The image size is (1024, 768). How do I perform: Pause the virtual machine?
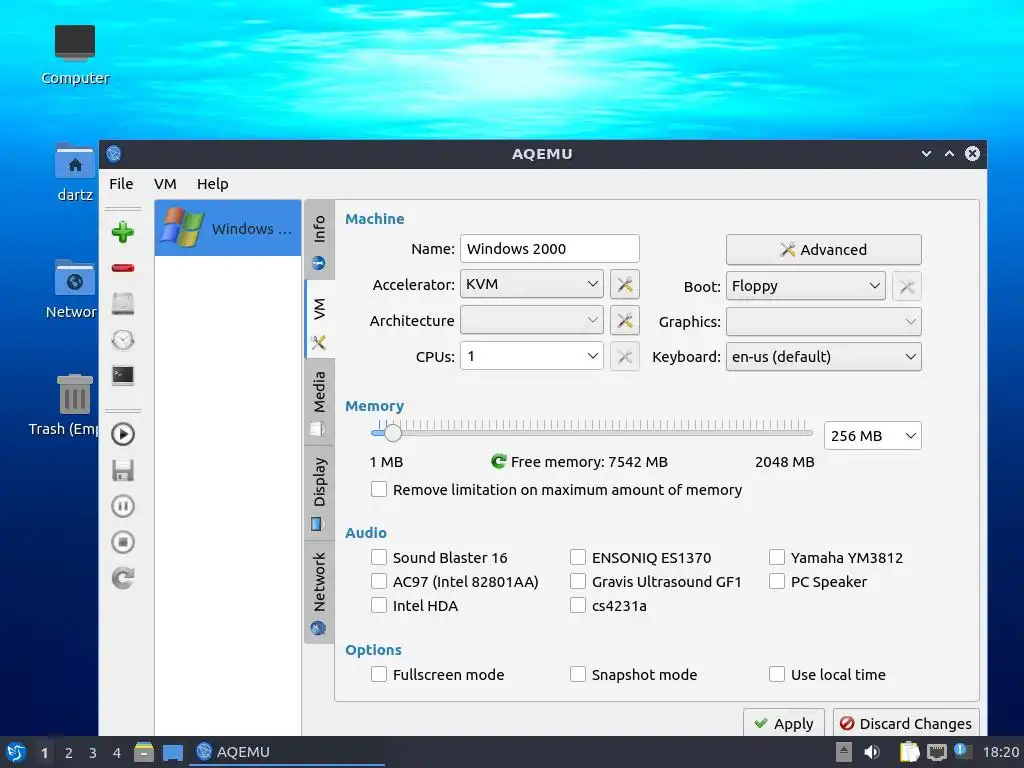point(123,506)
